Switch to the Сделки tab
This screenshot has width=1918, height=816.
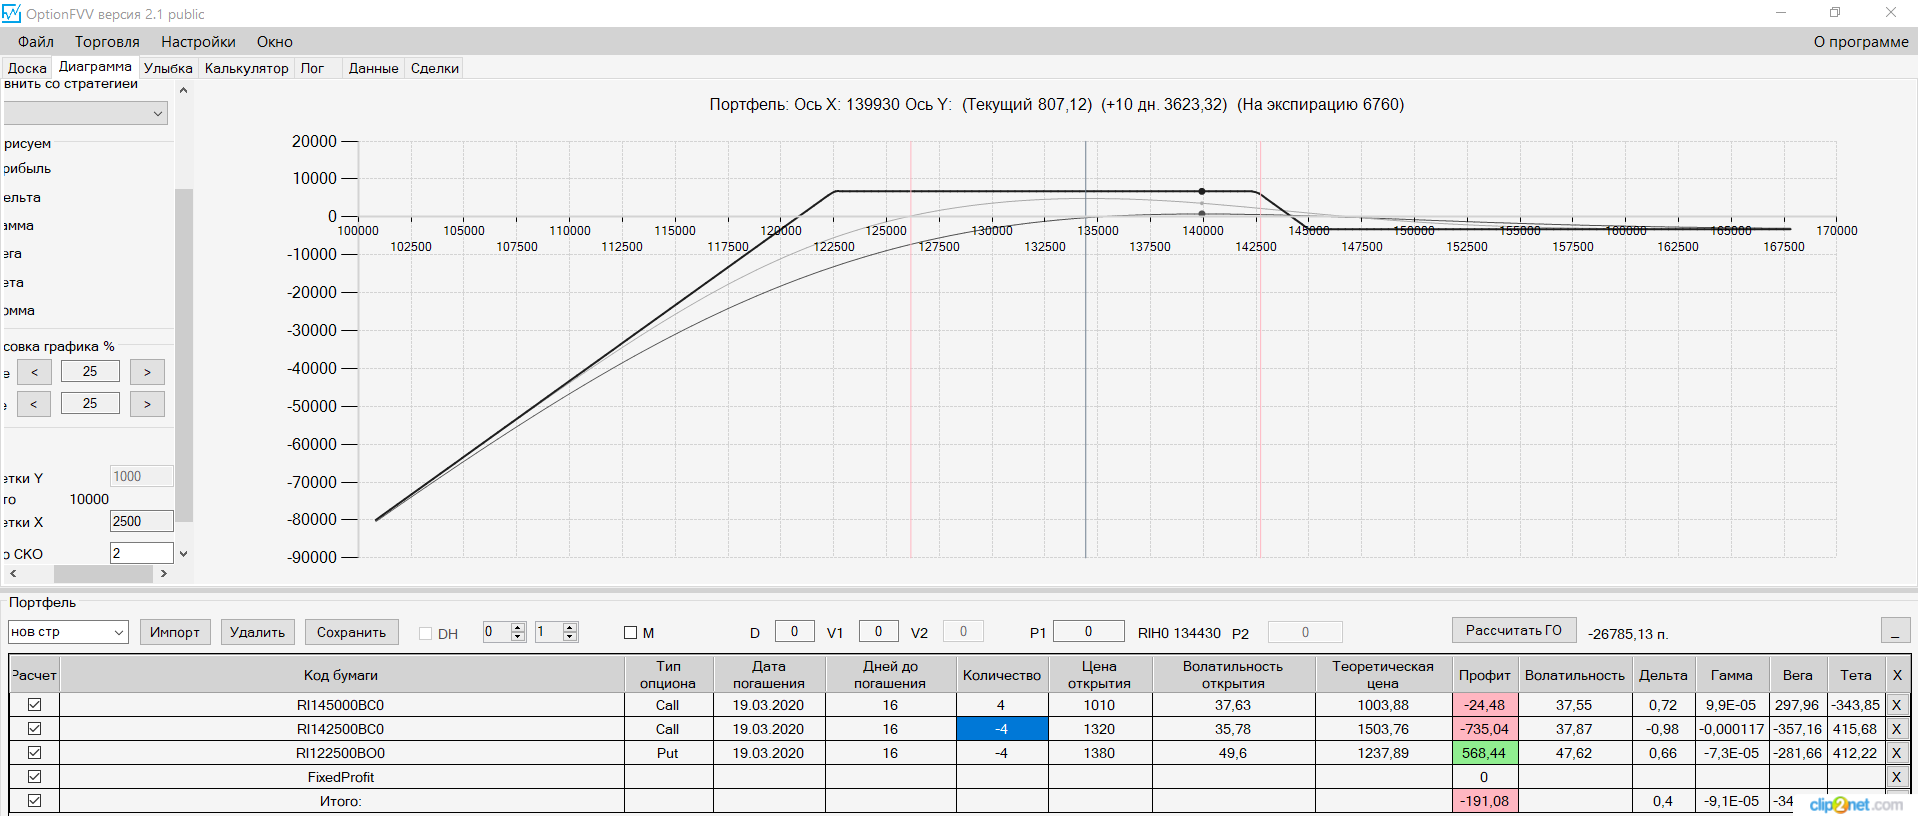(435, 68)
